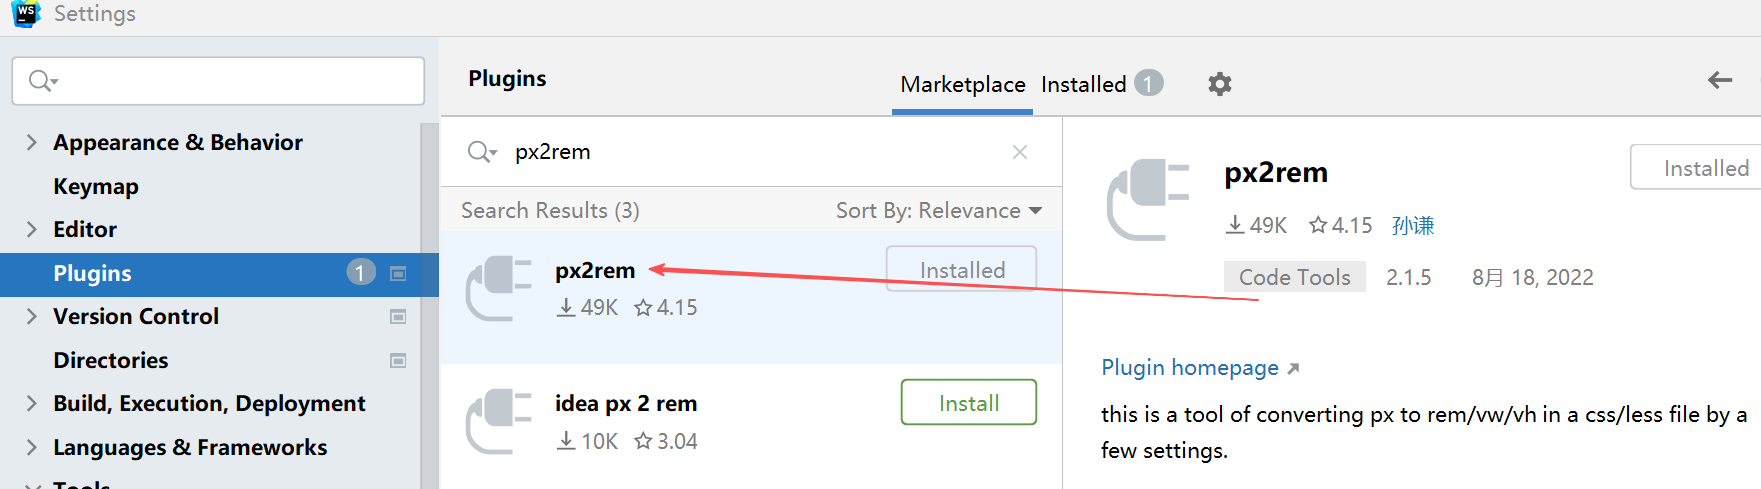Click Installed button in details pane
Viewport: 1761px width, 489px height.
coord(1696,167)
